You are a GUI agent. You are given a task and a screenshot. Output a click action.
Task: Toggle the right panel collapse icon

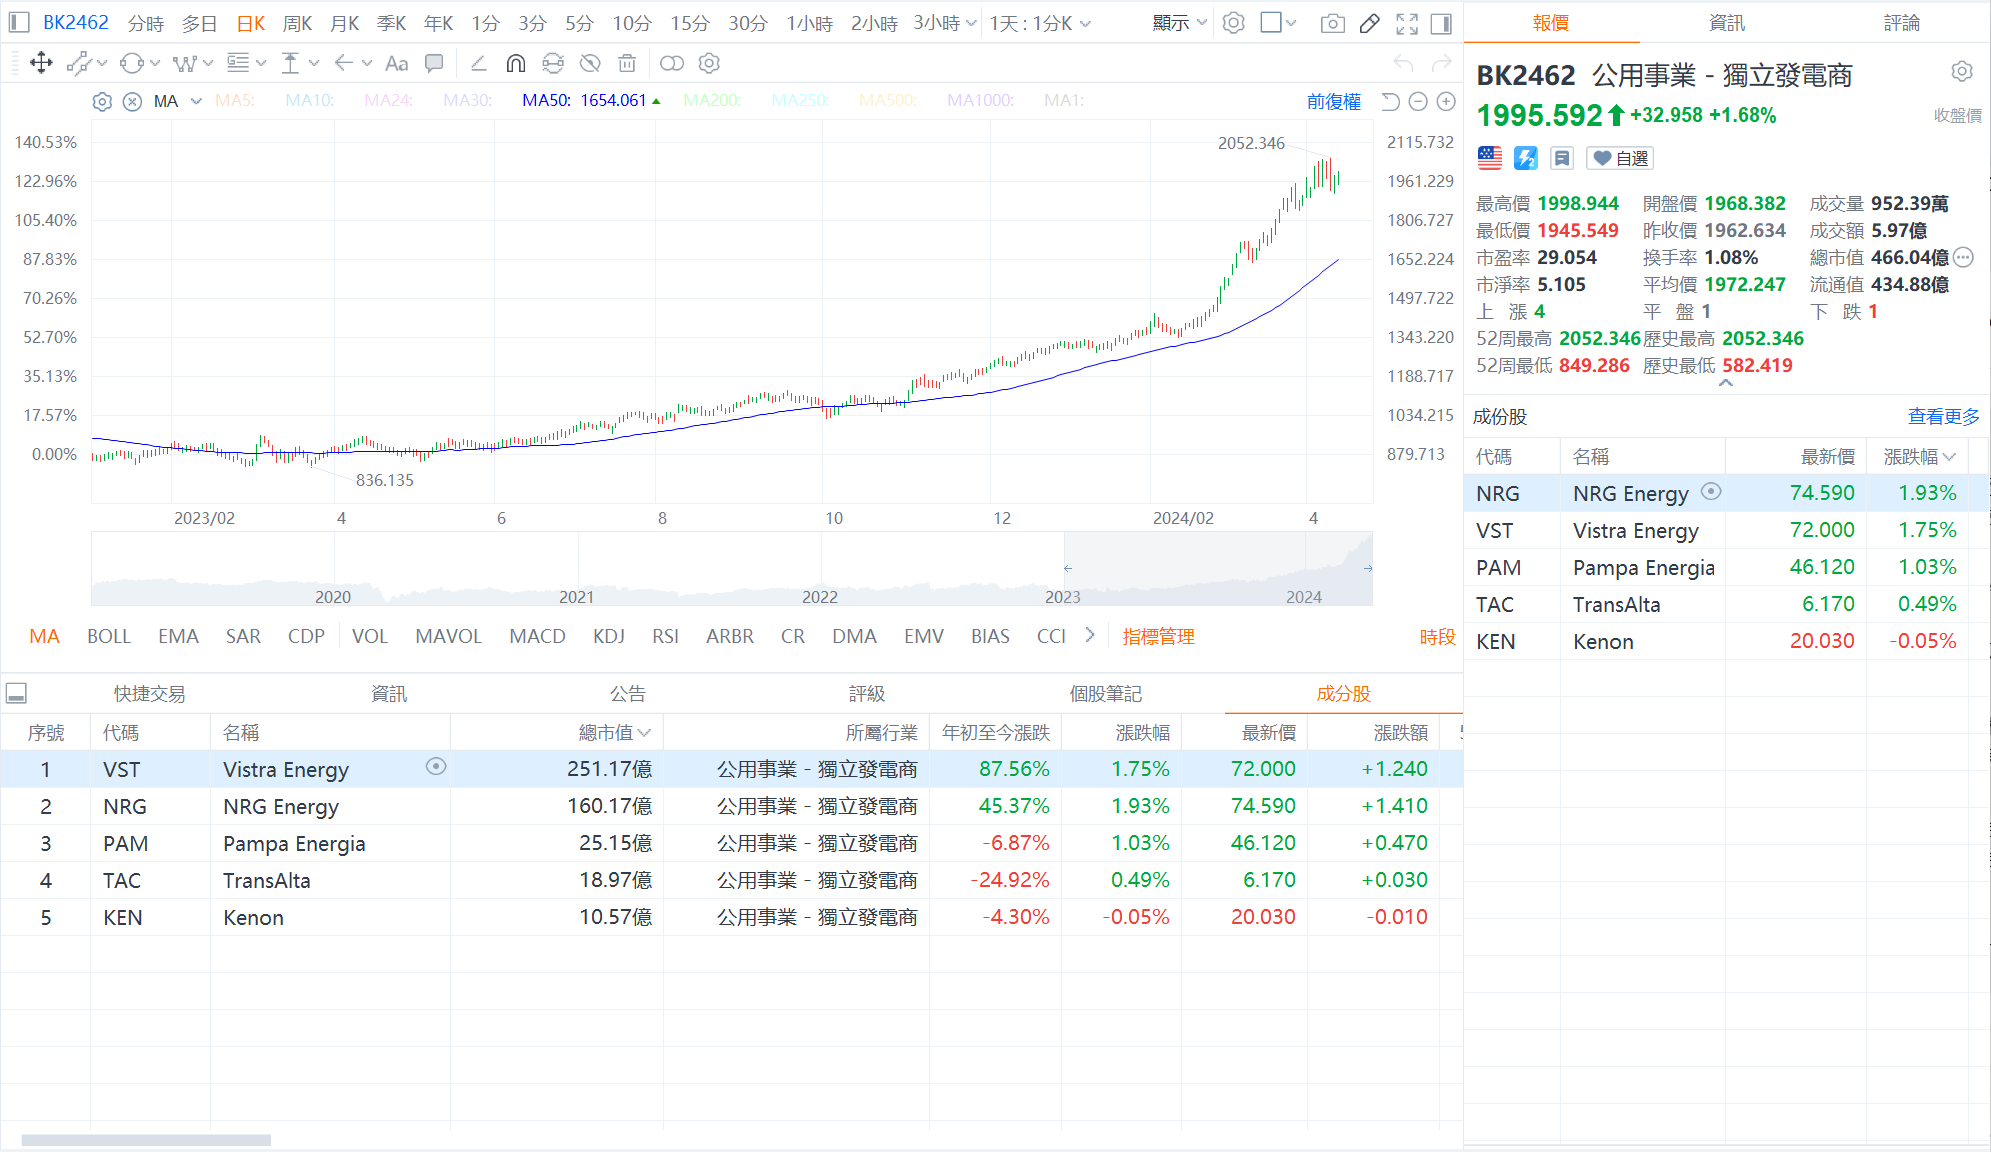coord(1440,22)
